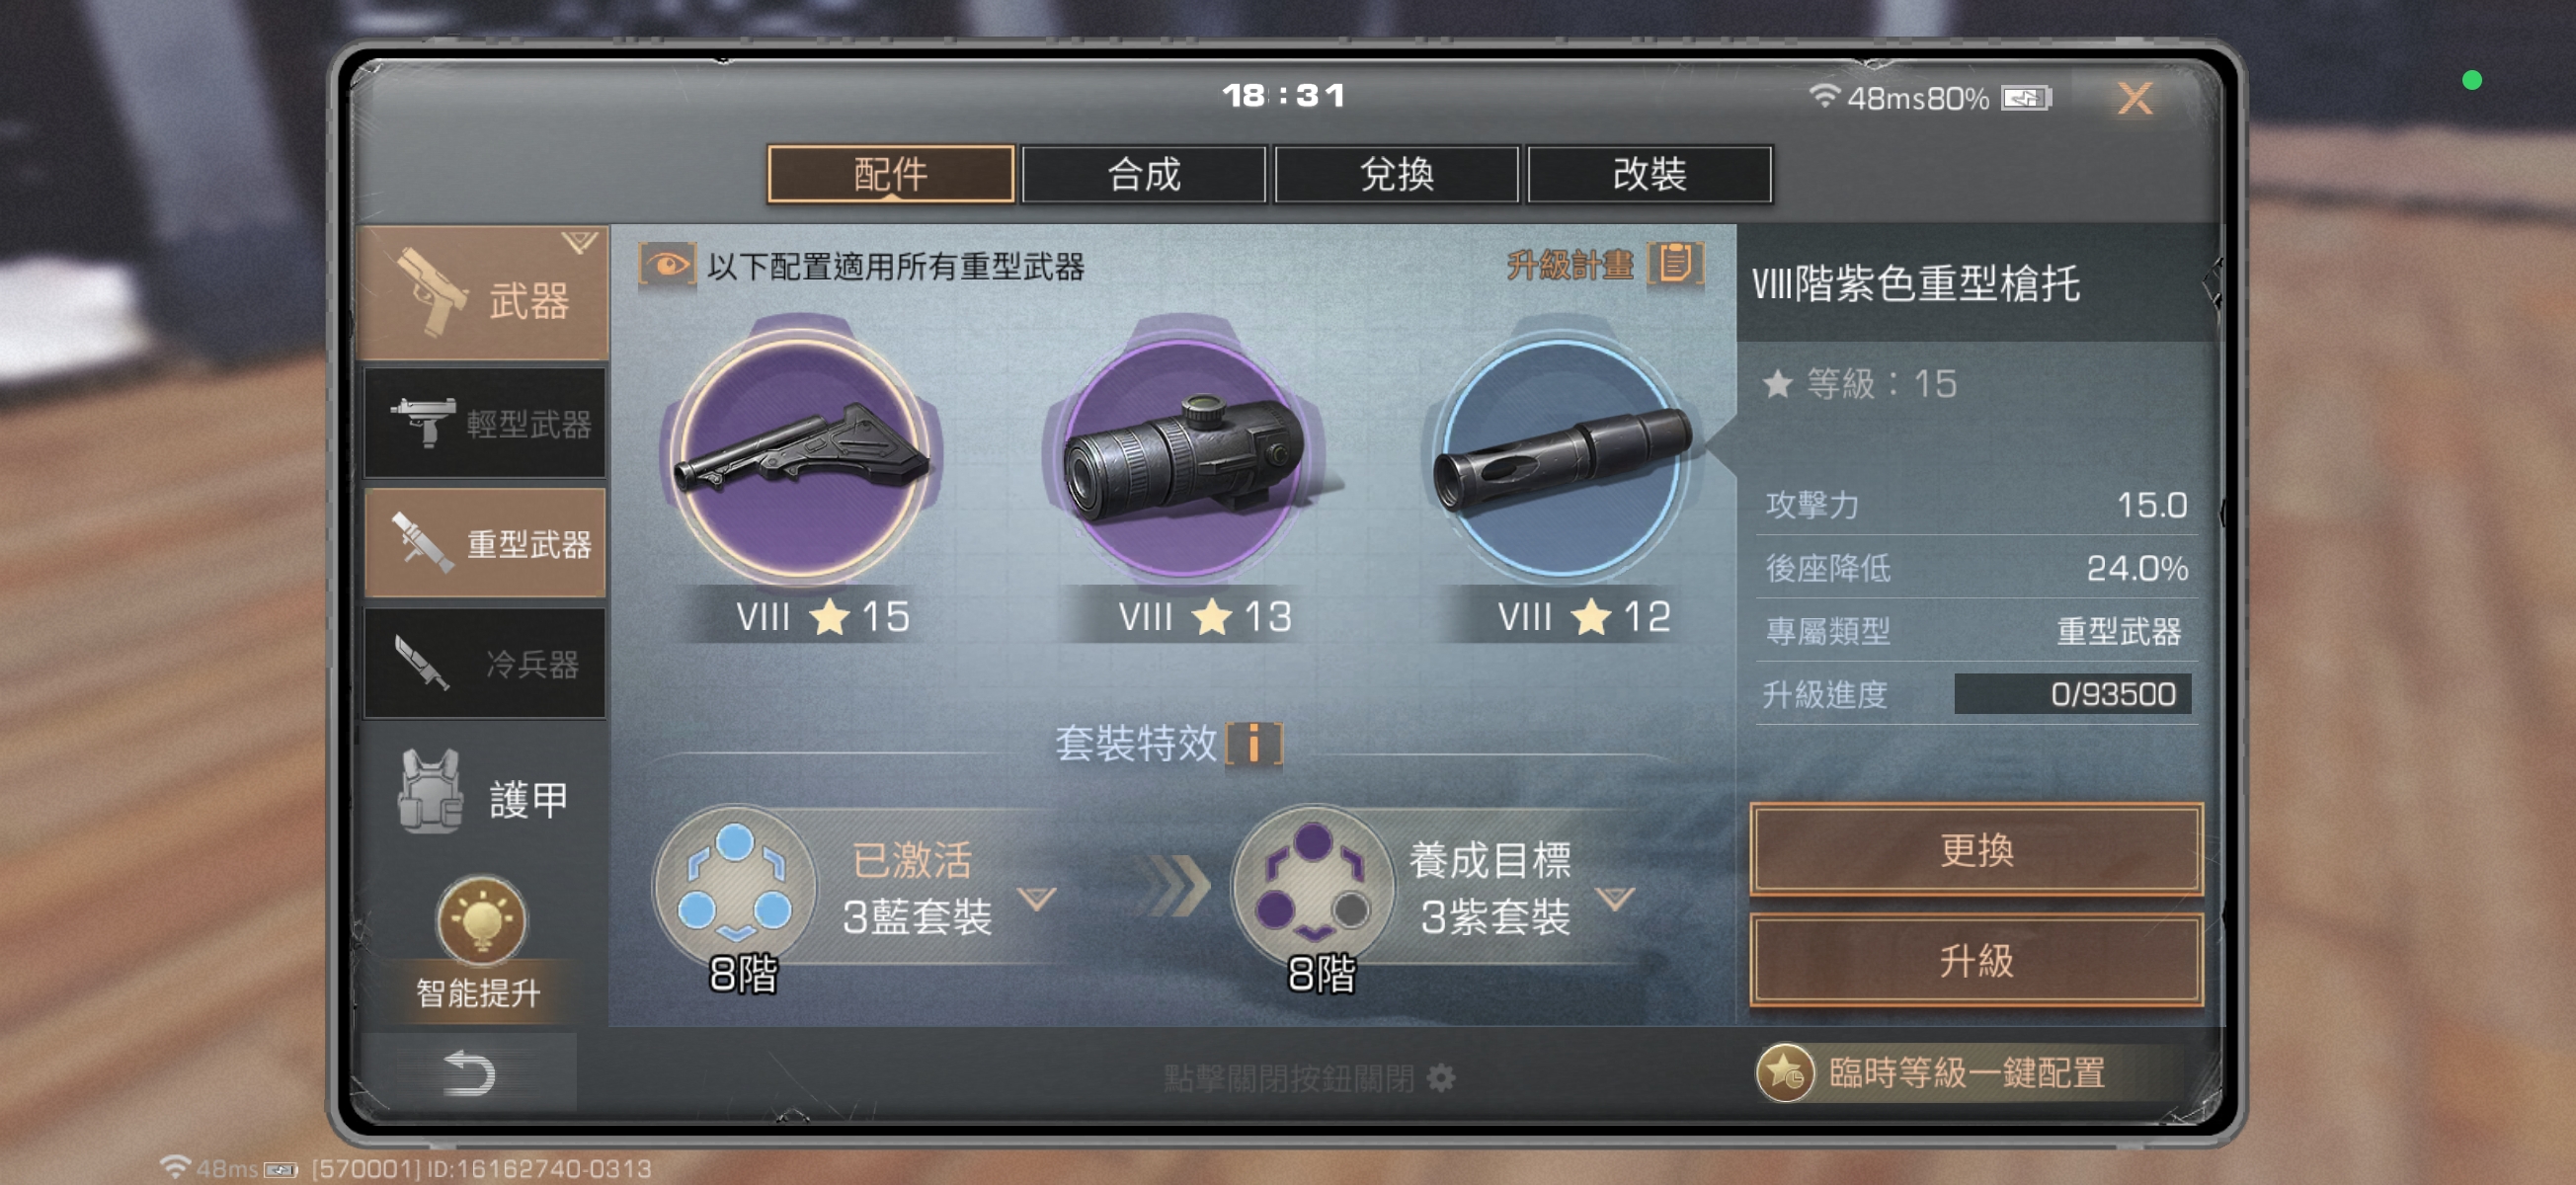Collapse the 武器 section expander
This screenshot has height=1185, width=2576.
pos(579,242)
